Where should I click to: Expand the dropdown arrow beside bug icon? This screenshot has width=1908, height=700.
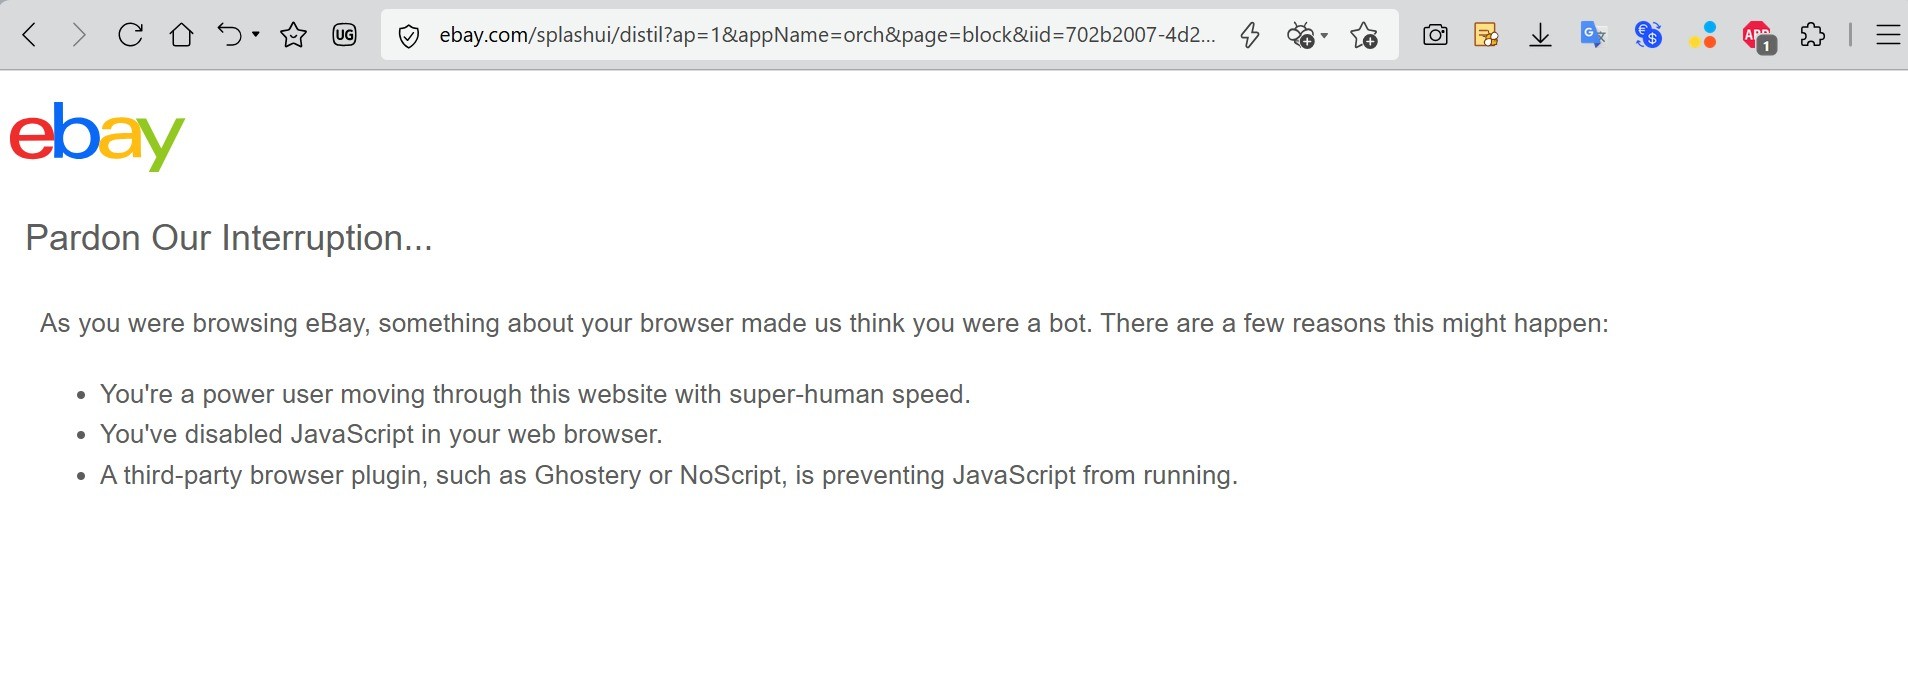tap(1324, 36)
